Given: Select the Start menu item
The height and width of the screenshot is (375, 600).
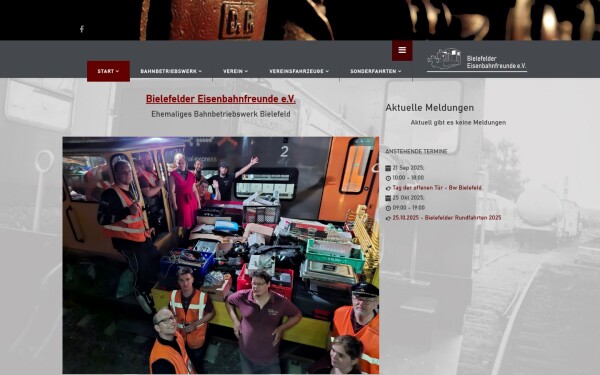Looking at the screenshot, I should 108,71.
